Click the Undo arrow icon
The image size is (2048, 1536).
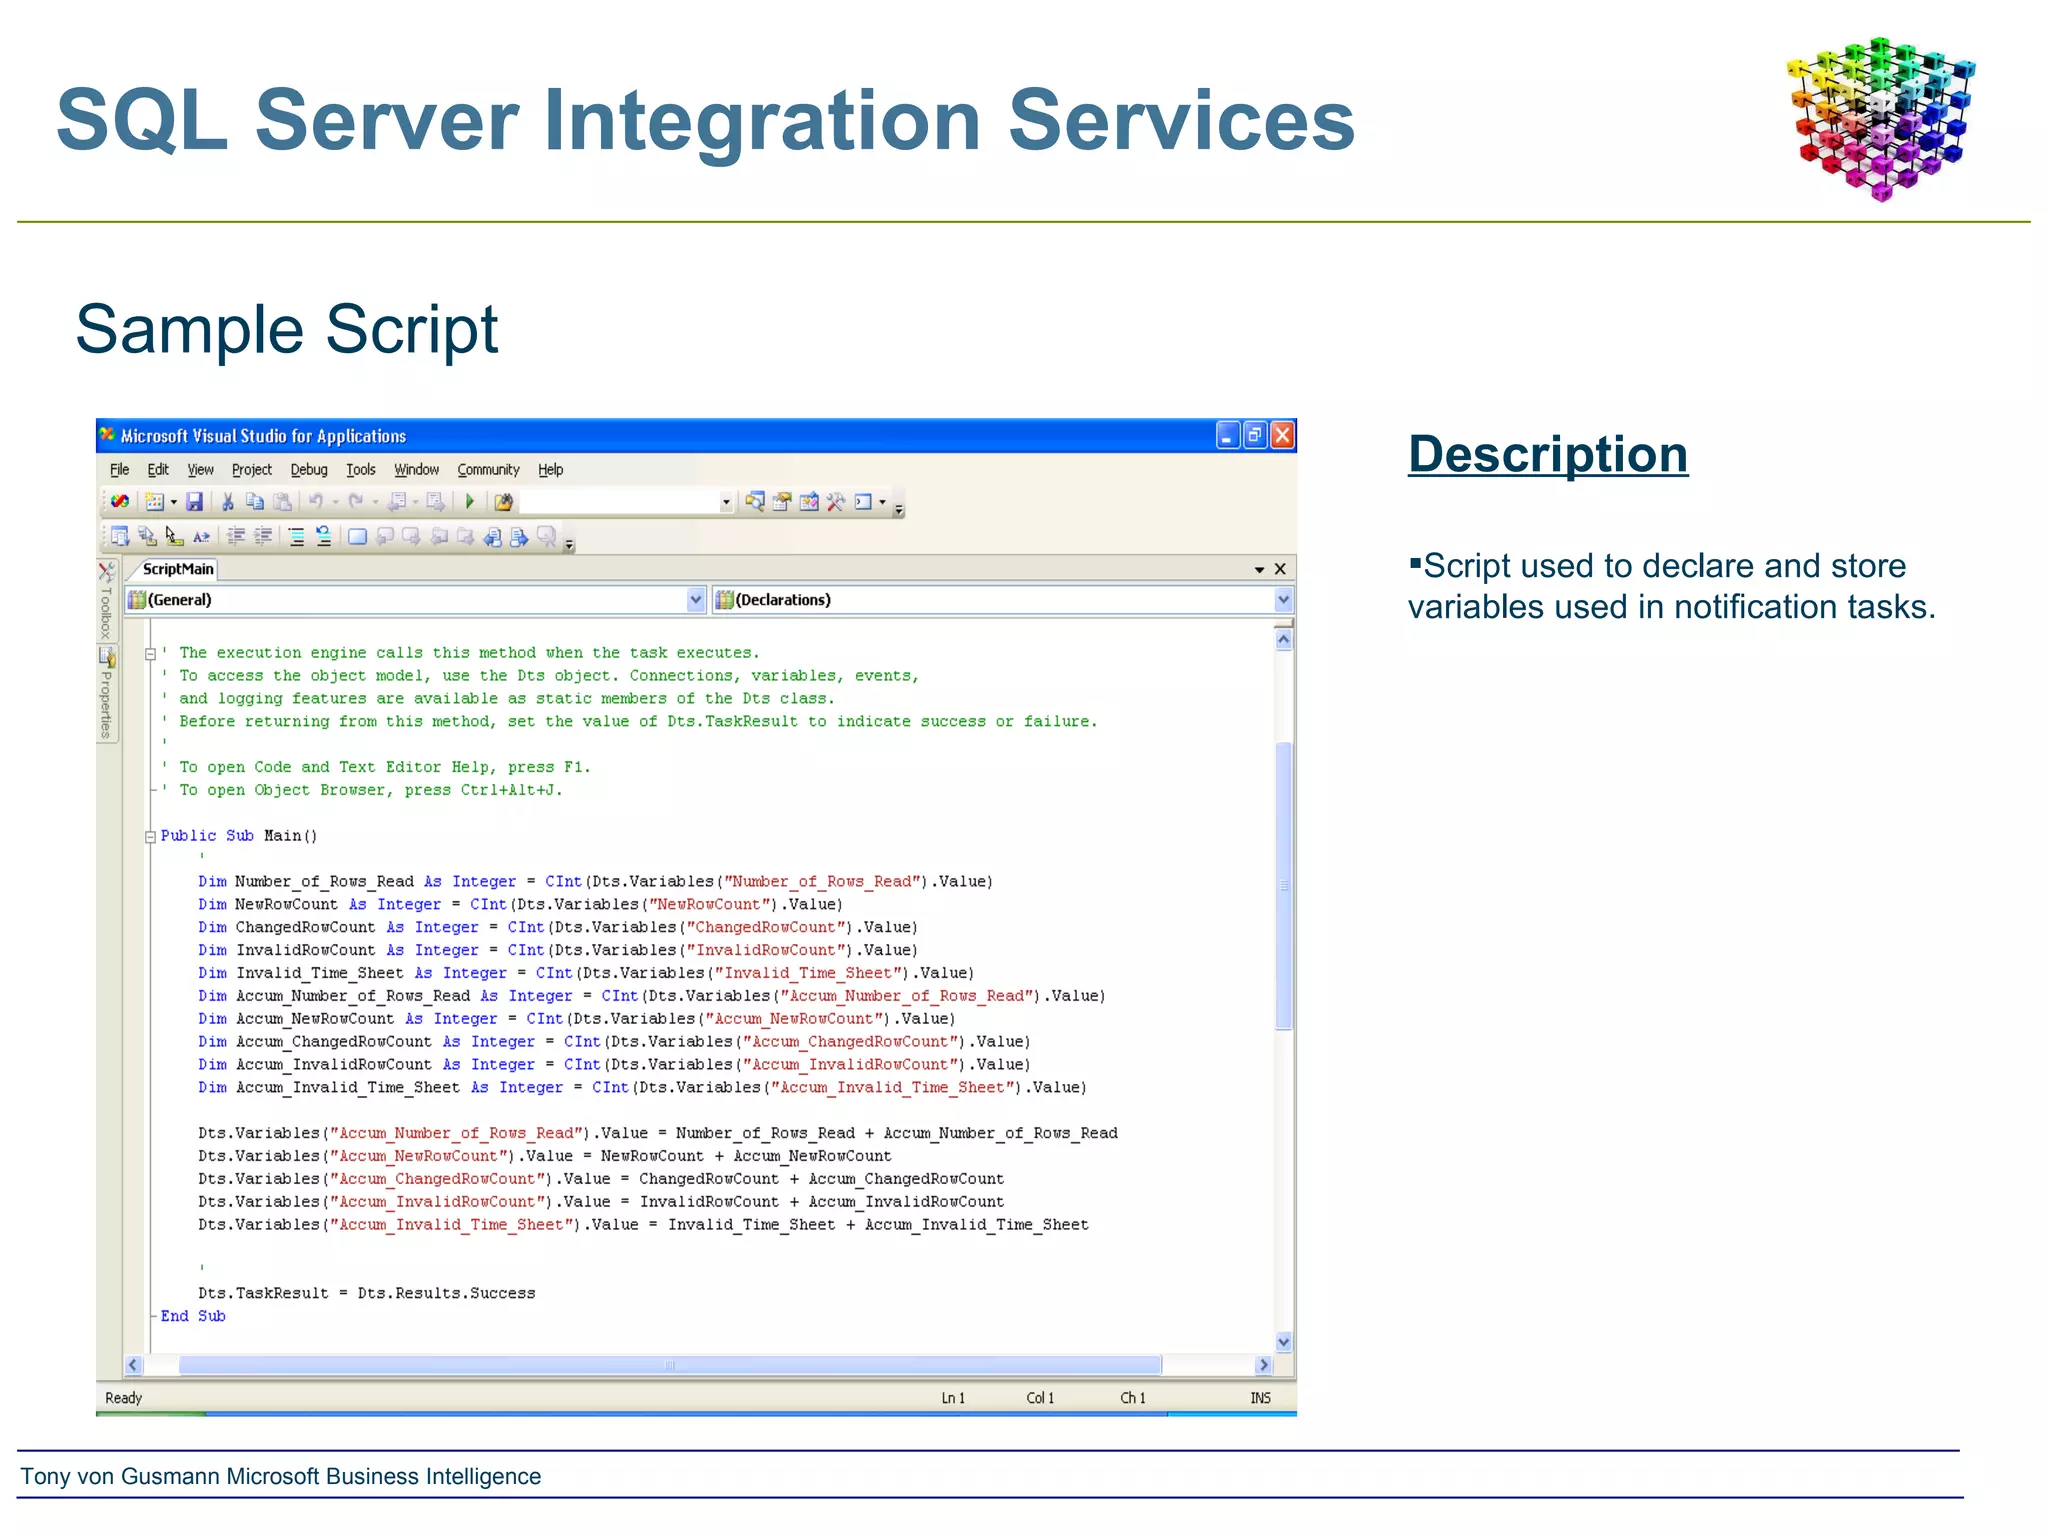(316, 502)
